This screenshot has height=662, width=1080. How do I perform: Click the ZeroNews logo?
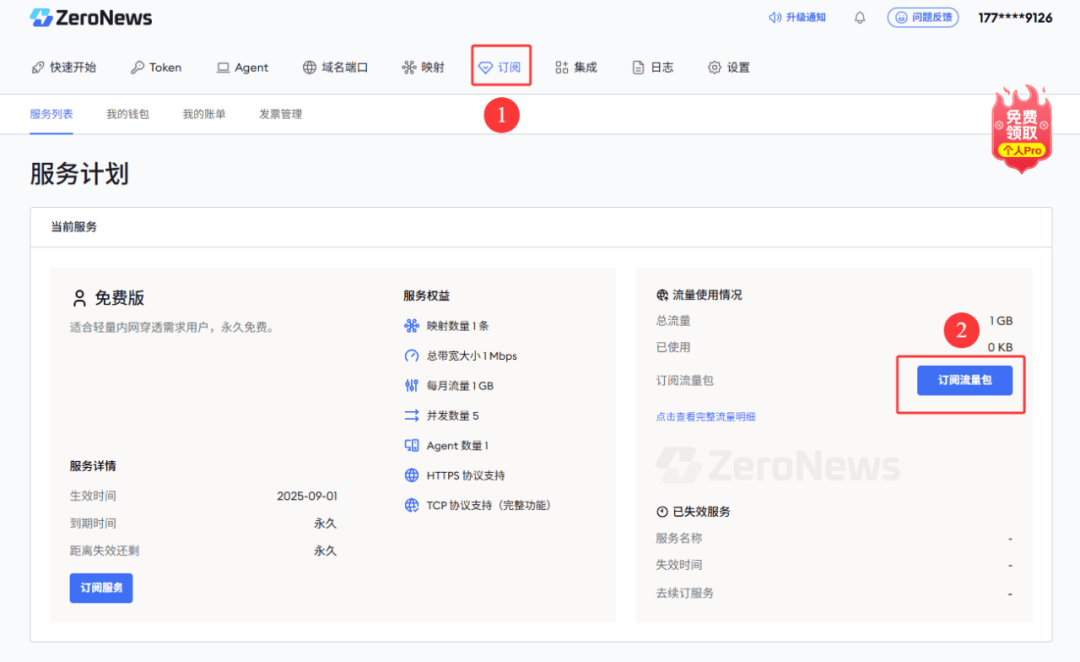coord(91,18)
